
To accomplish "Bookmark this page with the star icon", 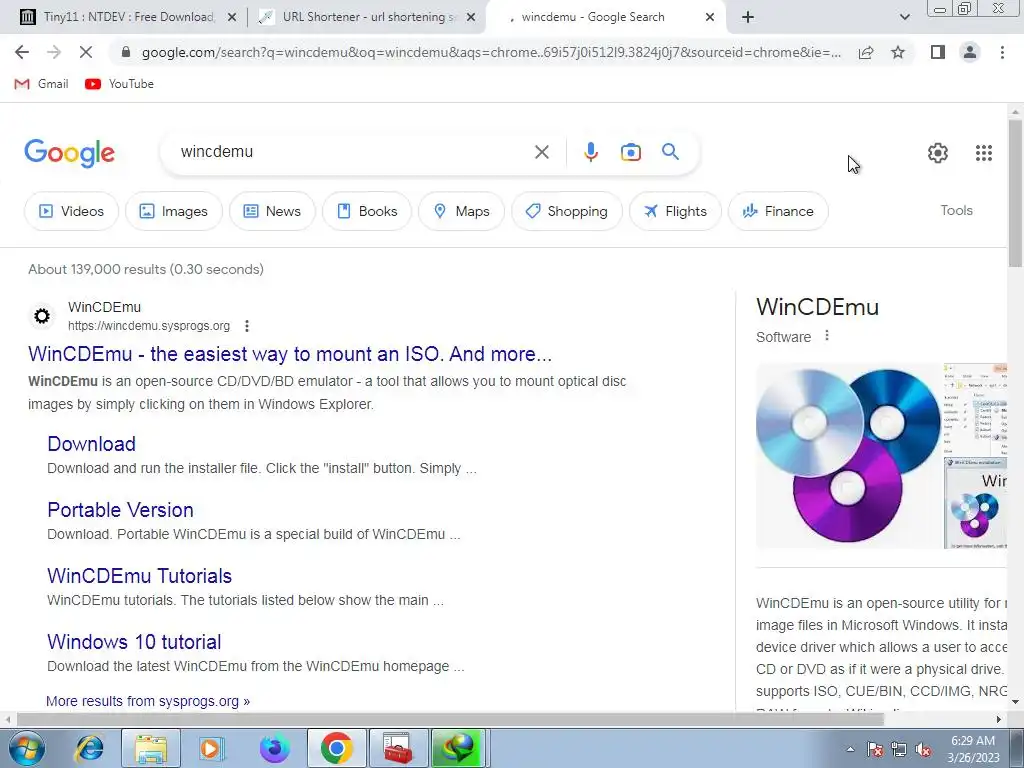I will pyautogui.click(x=898, y=52).
